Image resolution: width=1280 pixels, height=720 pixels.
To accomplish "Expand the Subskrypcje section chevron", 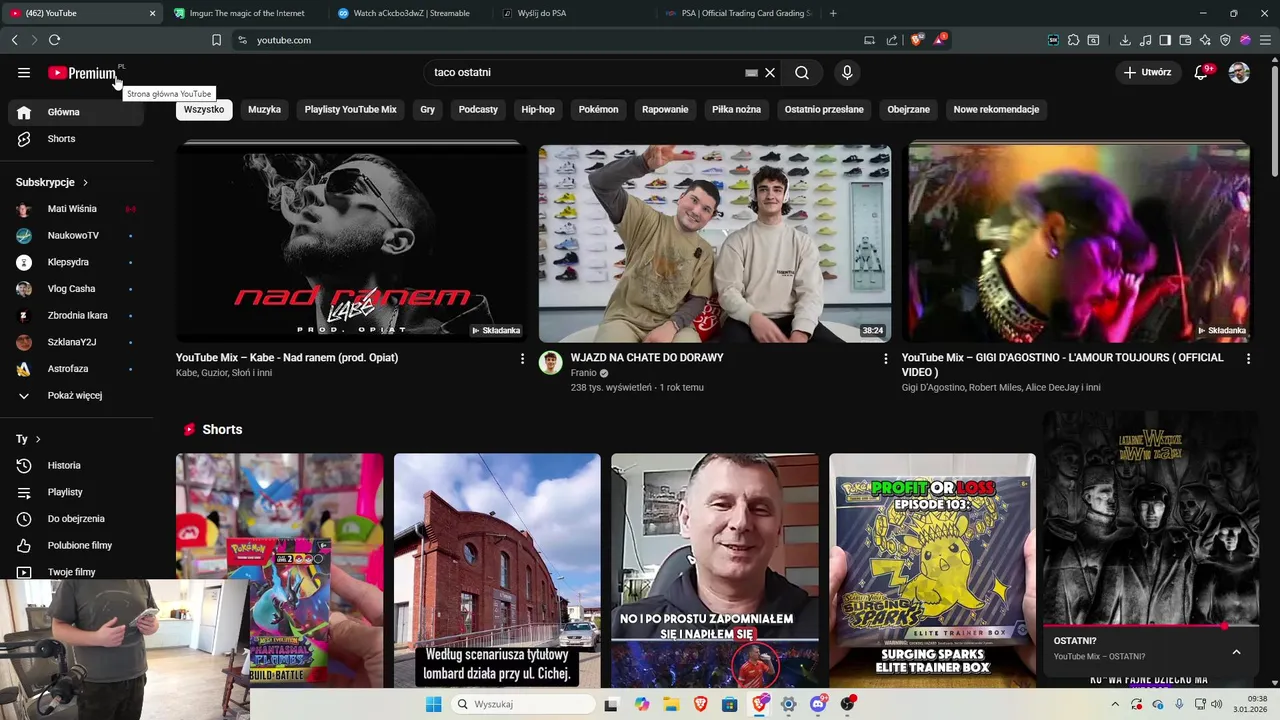I will click(85, 183).
